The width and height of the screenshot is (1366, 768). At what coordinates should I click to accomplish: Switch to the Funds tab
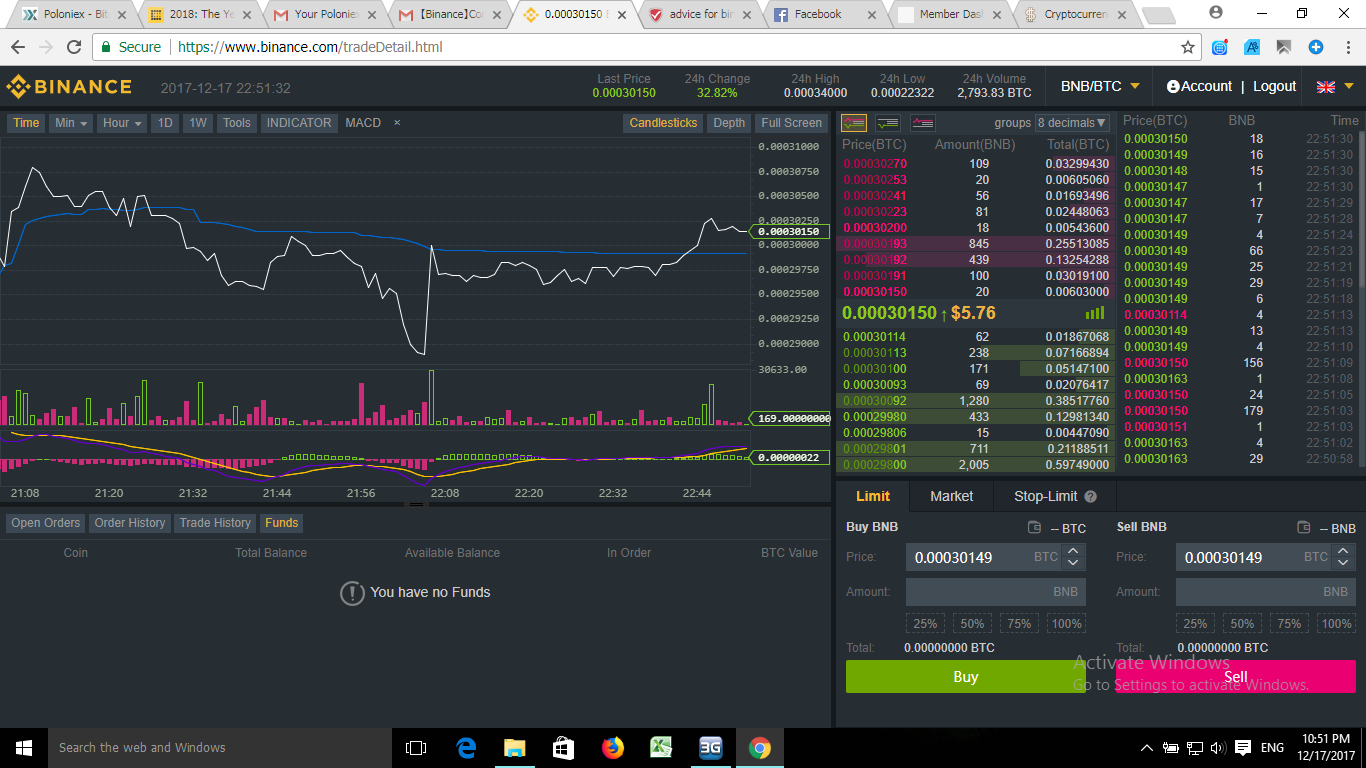click(x=282, y=523)
